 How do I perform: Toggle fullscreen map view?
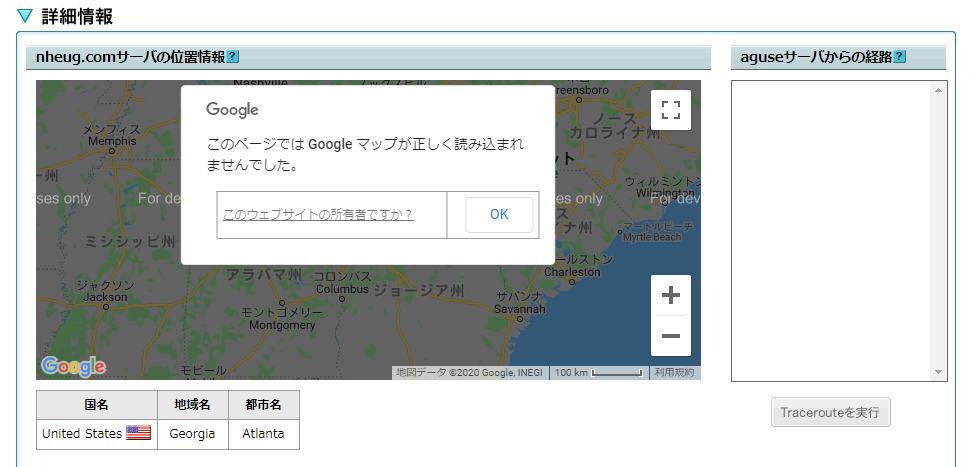pos(670,110)
